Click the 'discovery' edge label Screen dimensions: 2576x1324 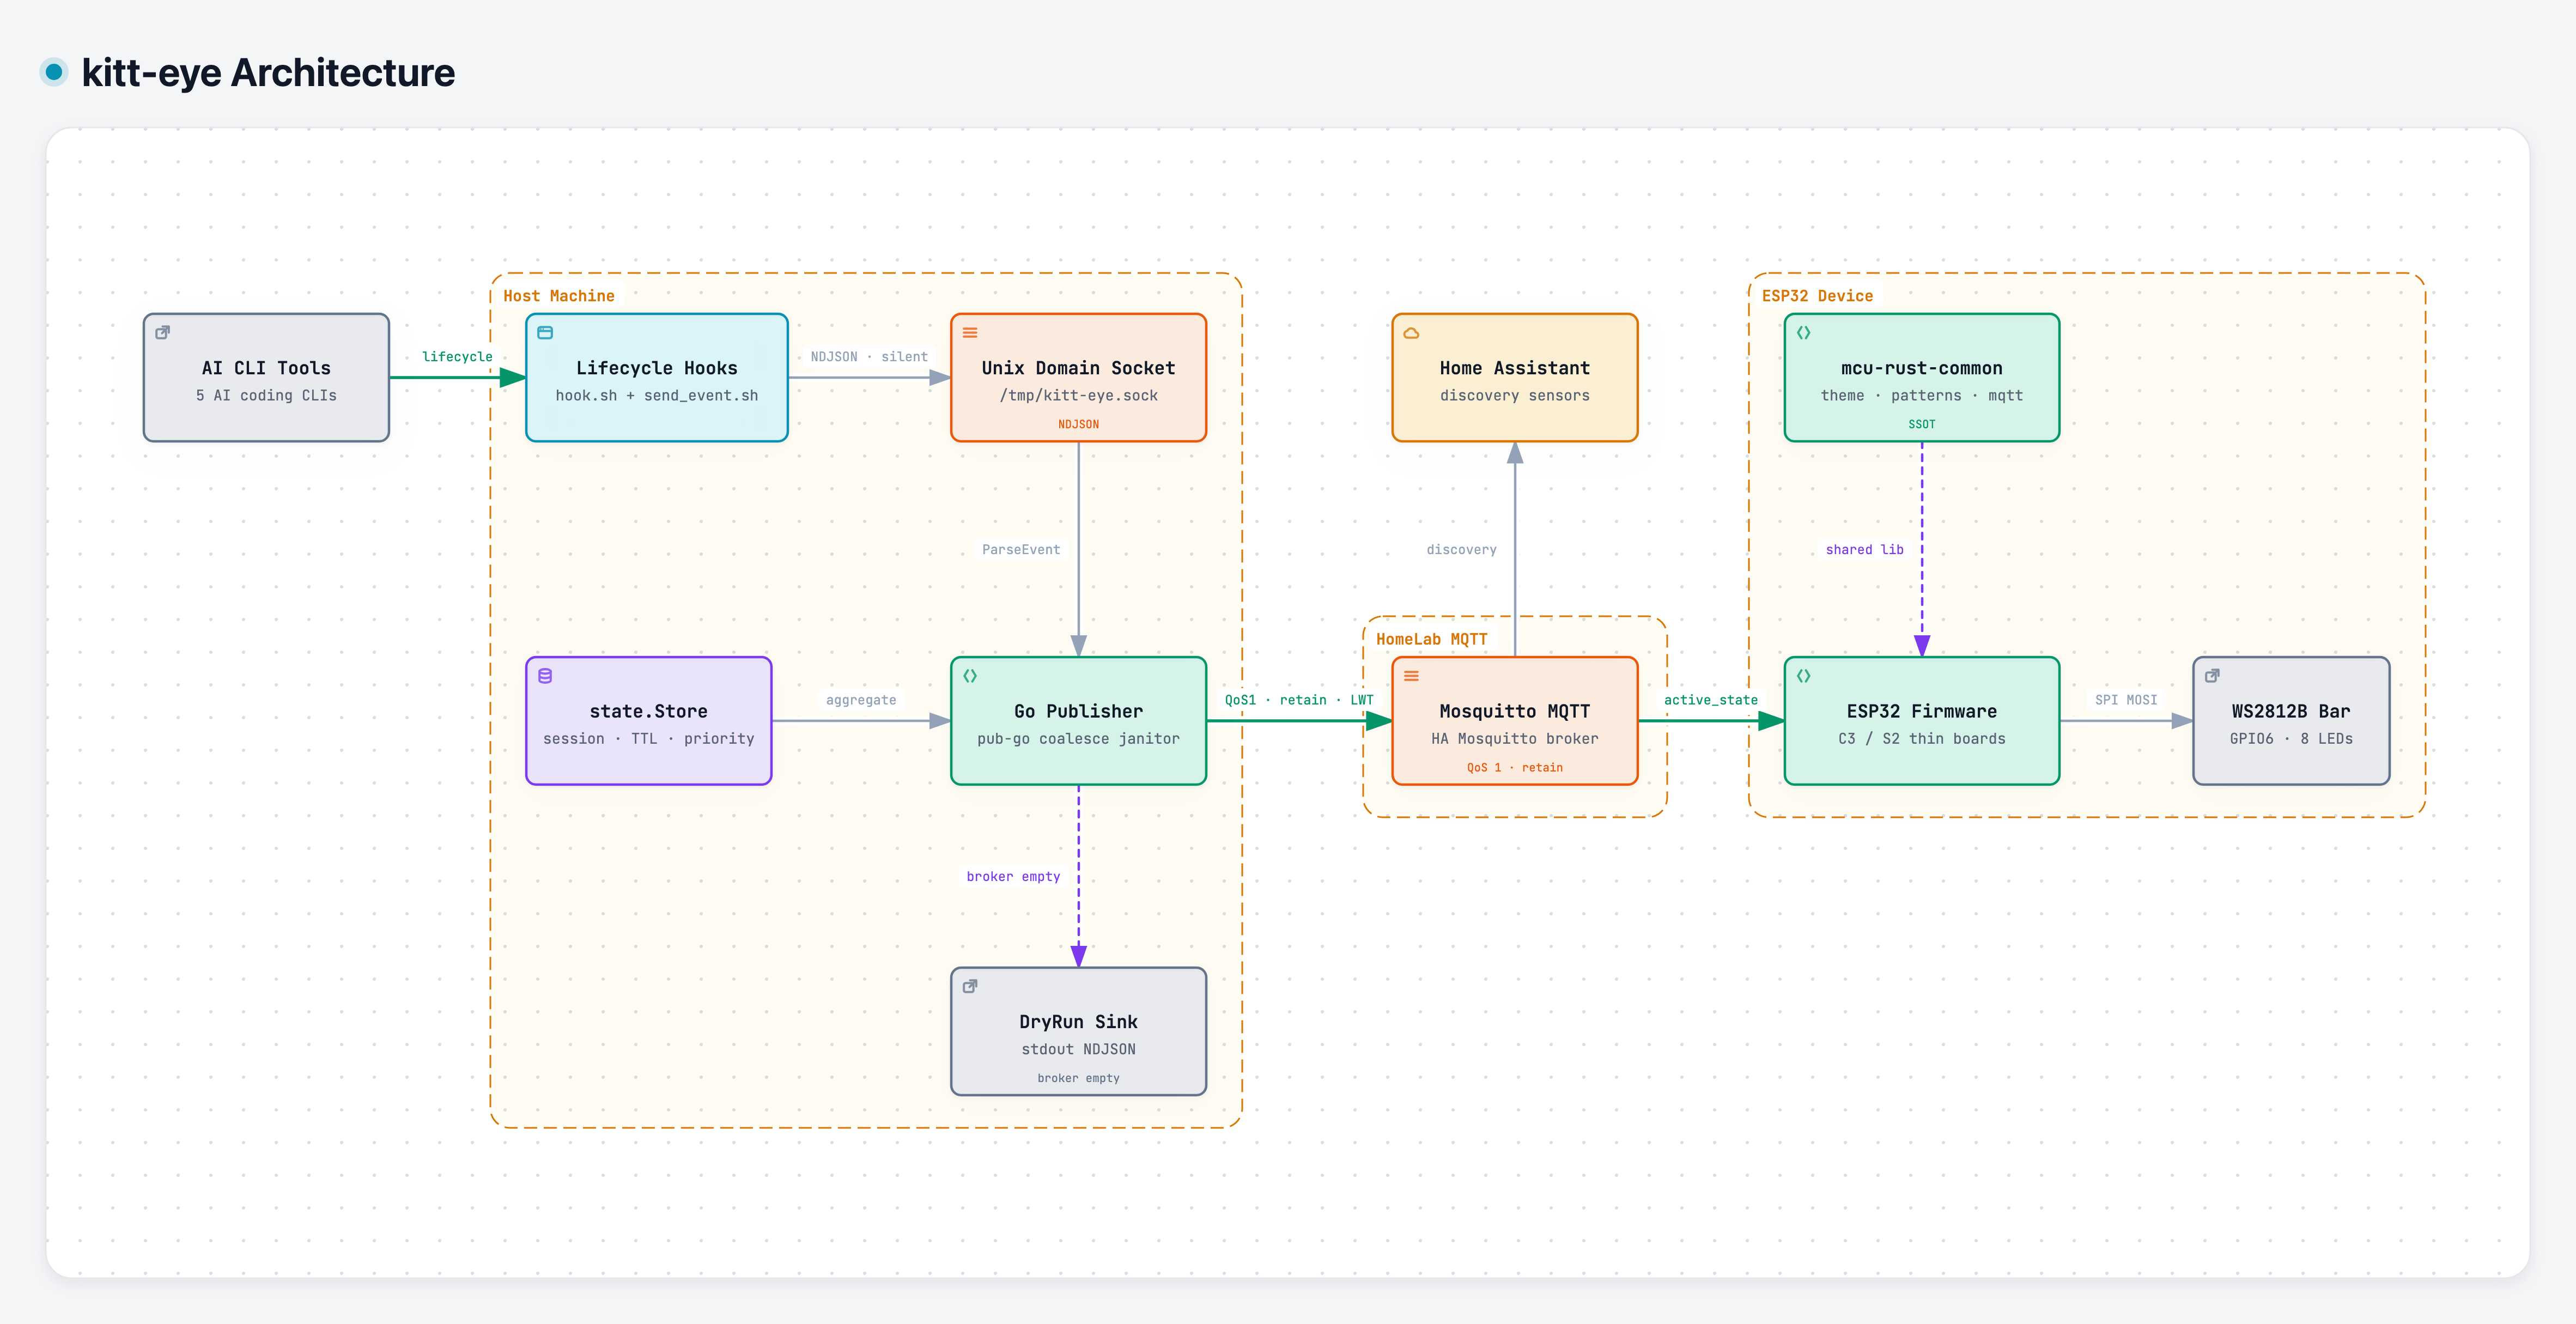coord(1461,549)
